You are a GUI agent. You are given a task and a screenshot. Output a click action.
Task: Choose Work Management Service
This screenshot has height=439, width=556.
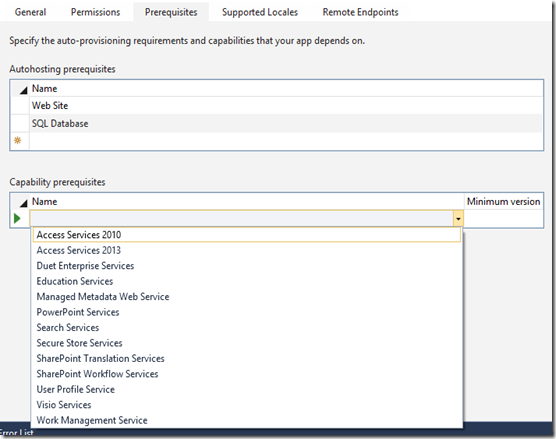pos(247,420)
